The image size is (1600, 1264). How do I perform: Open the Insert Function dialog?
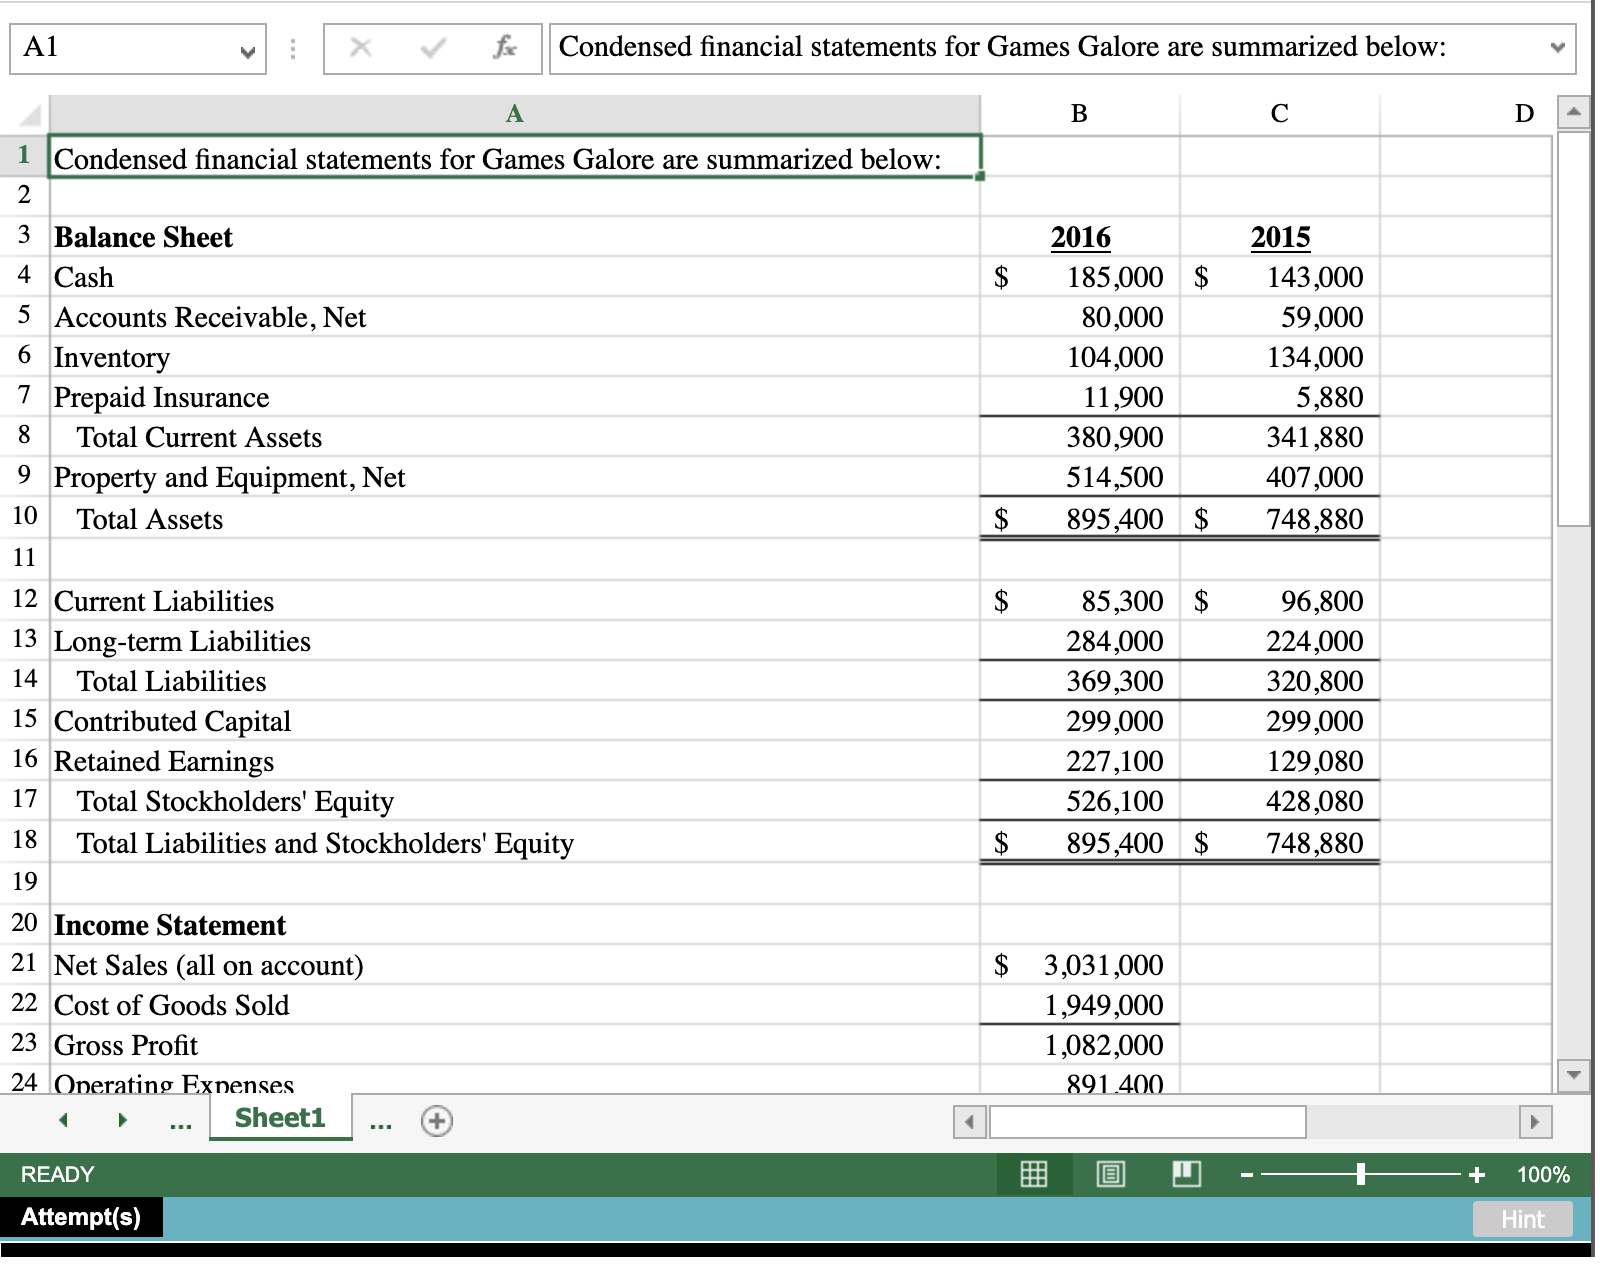pyautogui.click(x=503, y=46)
